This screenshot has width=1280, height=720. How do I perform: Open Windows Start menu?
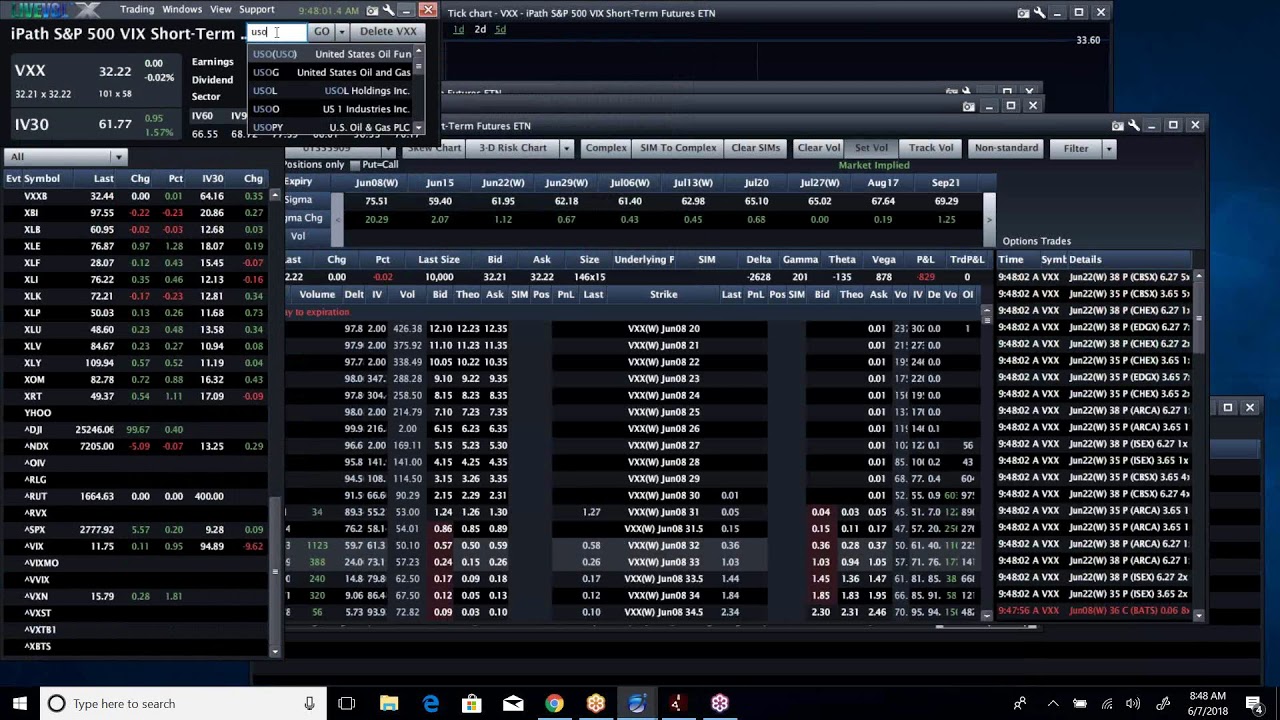click(x=19, y=703)
